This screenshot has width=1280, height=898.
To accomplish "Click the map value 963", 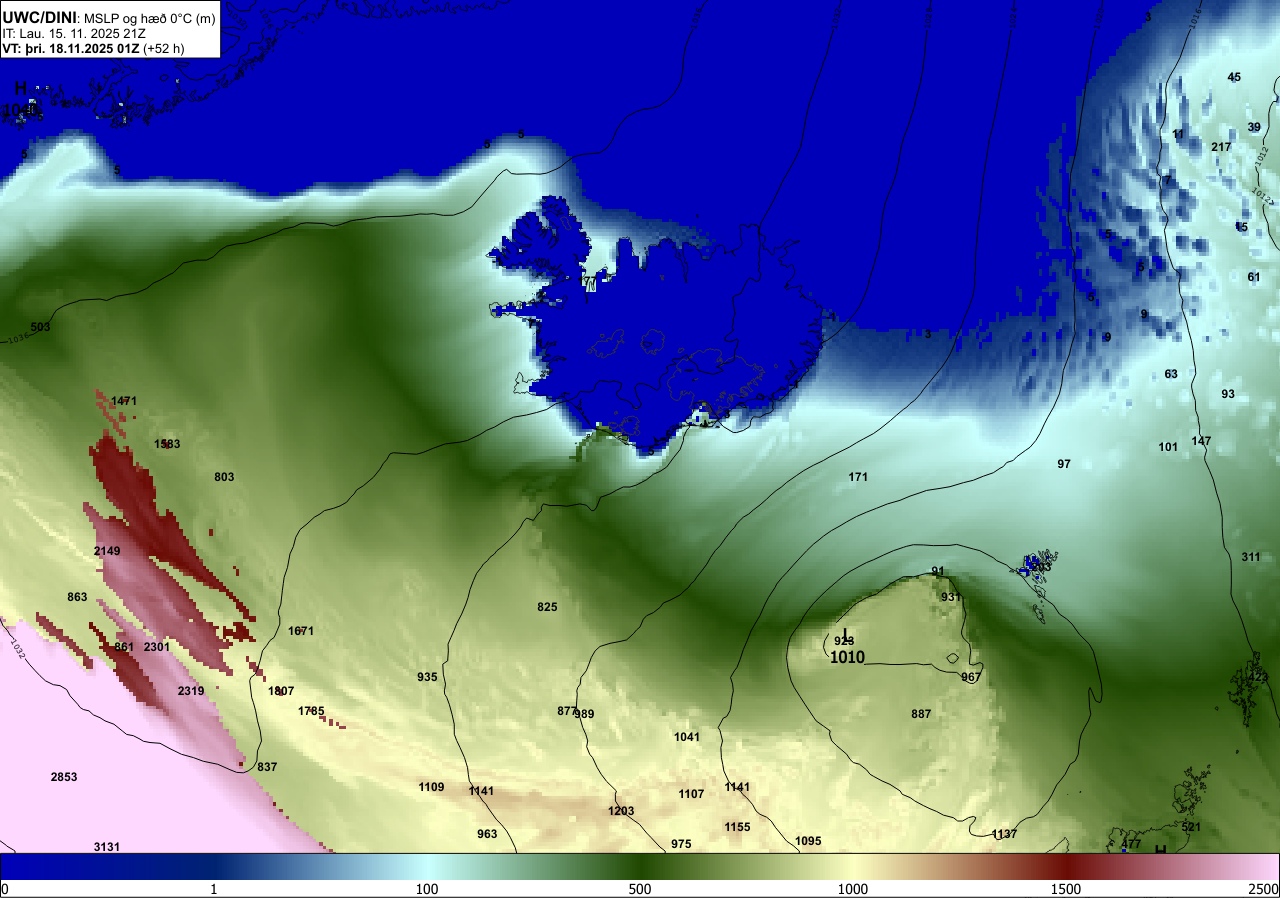I will pyautogui.click(x=487, y=834).
